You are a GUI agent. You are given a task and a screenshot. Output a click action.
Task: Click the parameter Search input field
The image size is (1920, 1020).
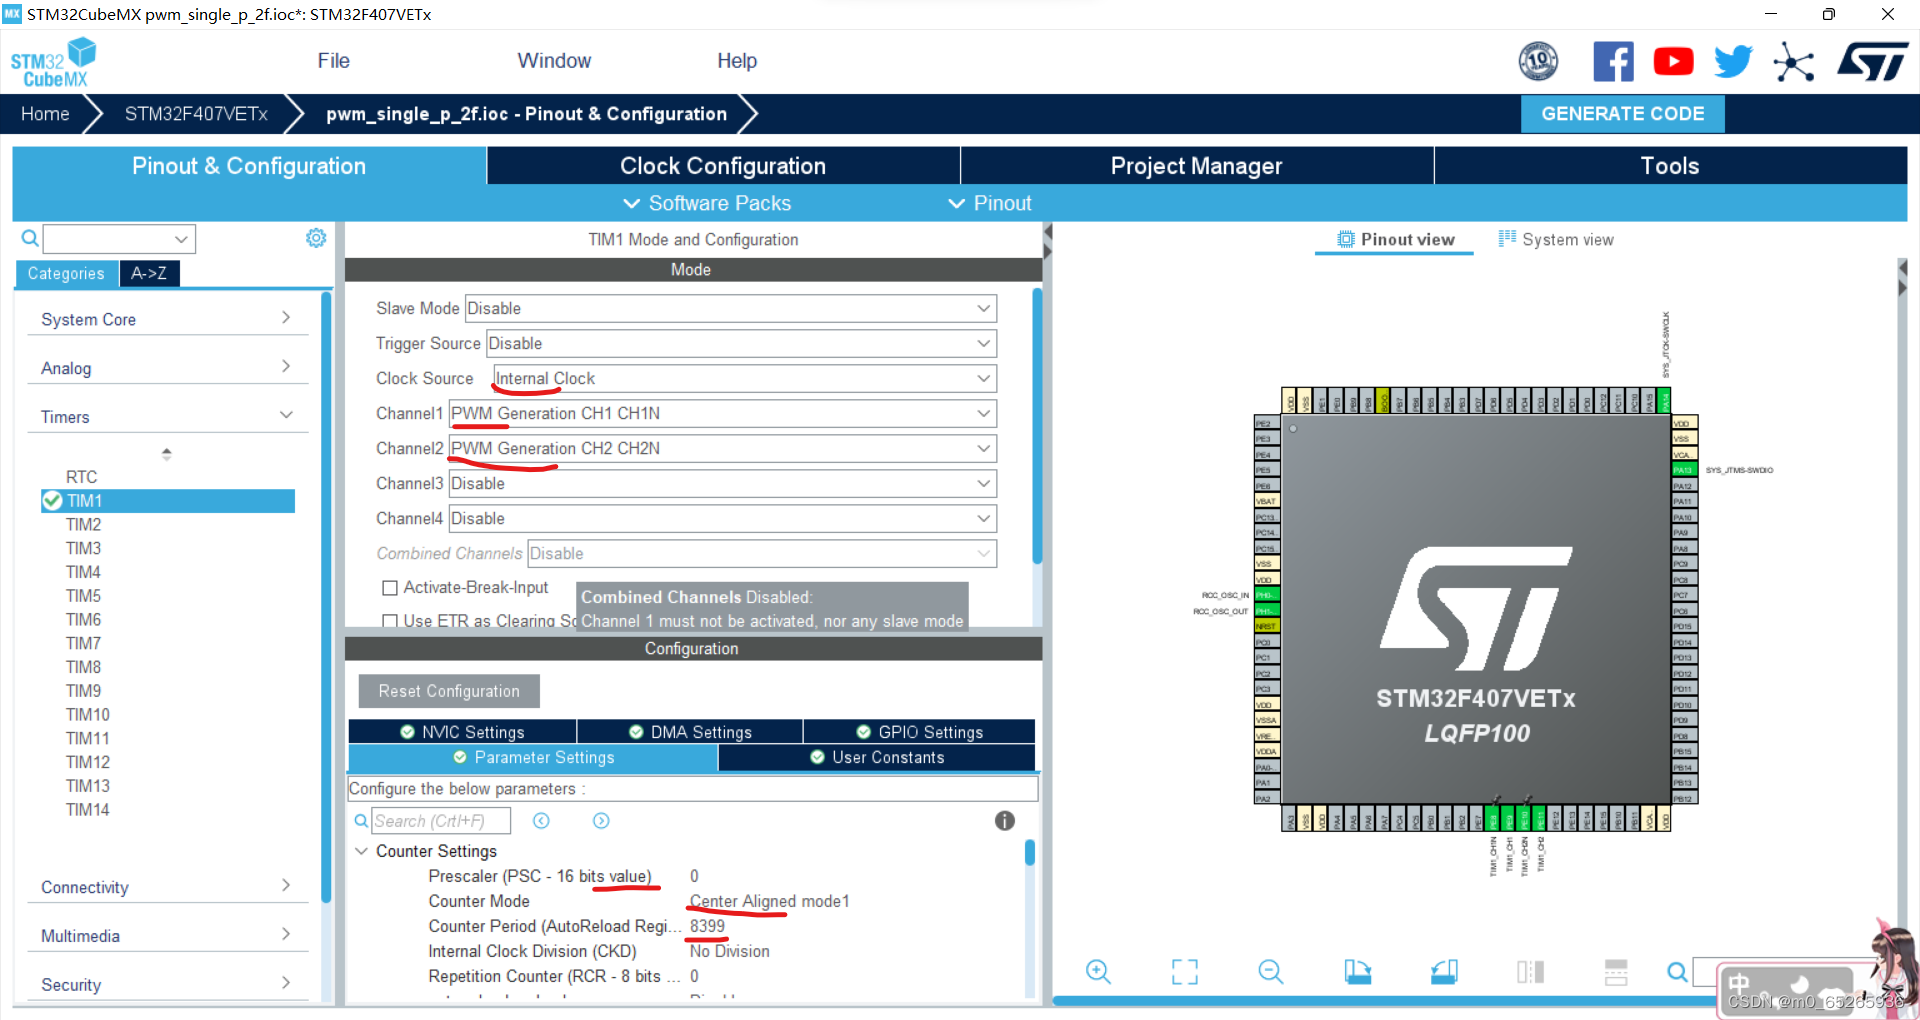tap(441, 821)
